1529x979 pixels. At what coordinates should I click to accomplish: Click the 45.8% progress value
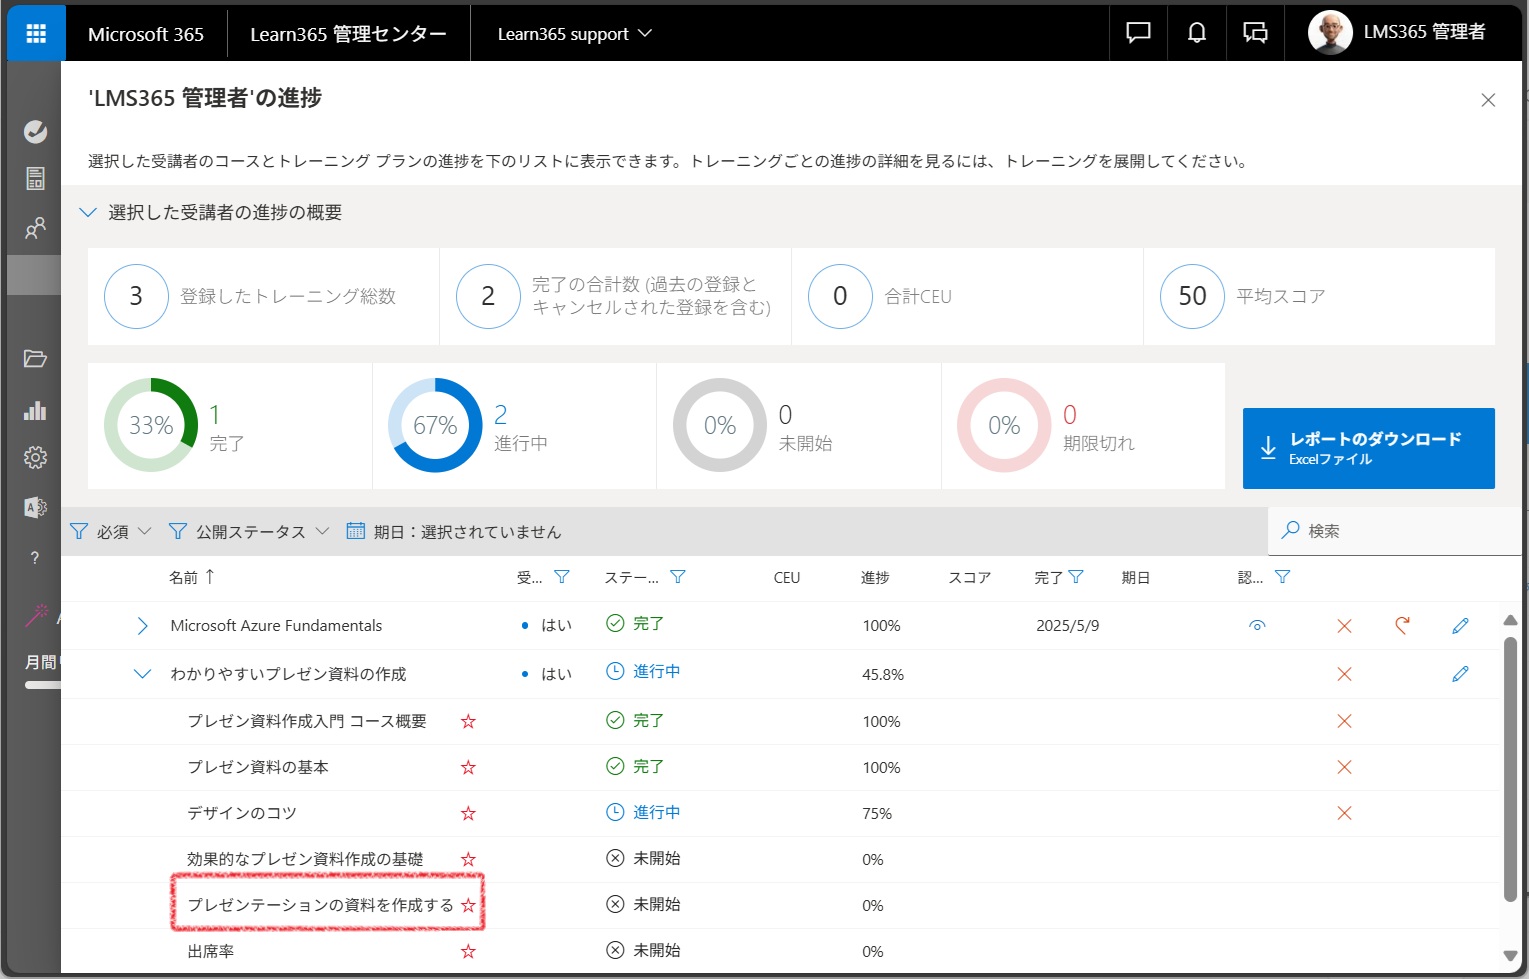tap(883, 674)
